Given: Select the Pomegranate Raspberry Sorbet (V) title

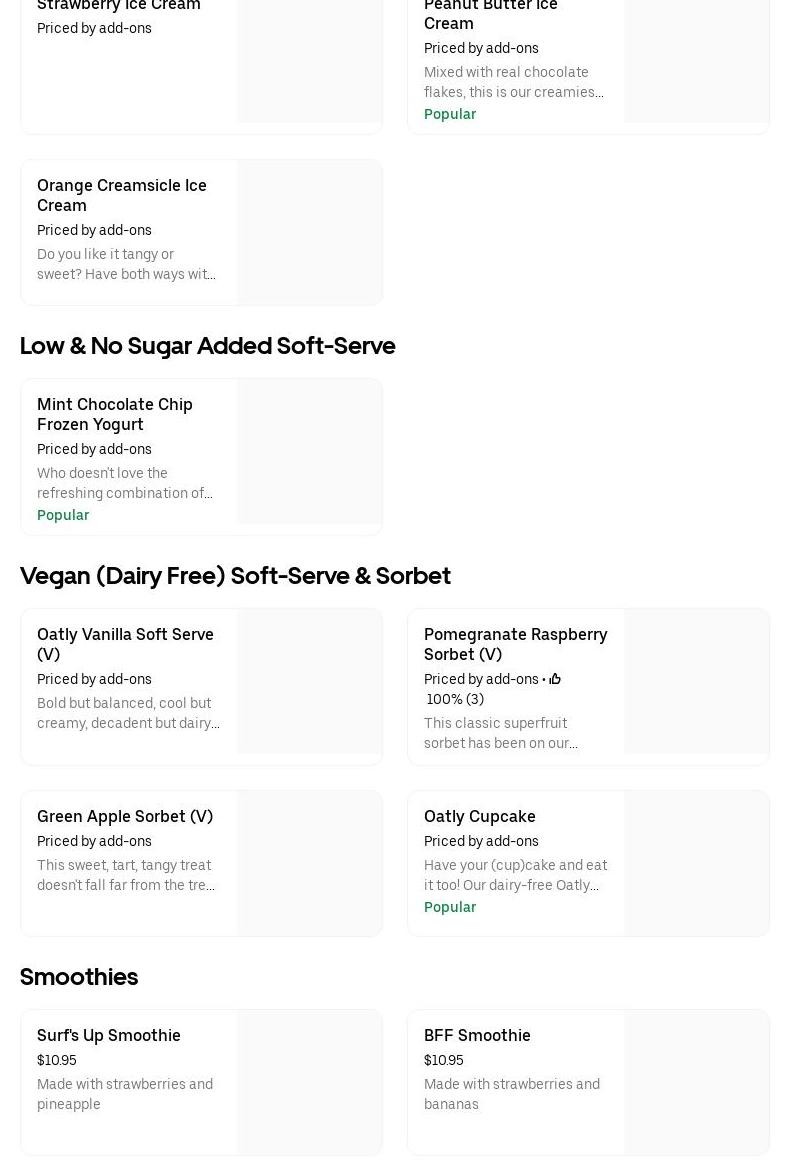Looking at the screenshot, I should (x=515, y=644).
